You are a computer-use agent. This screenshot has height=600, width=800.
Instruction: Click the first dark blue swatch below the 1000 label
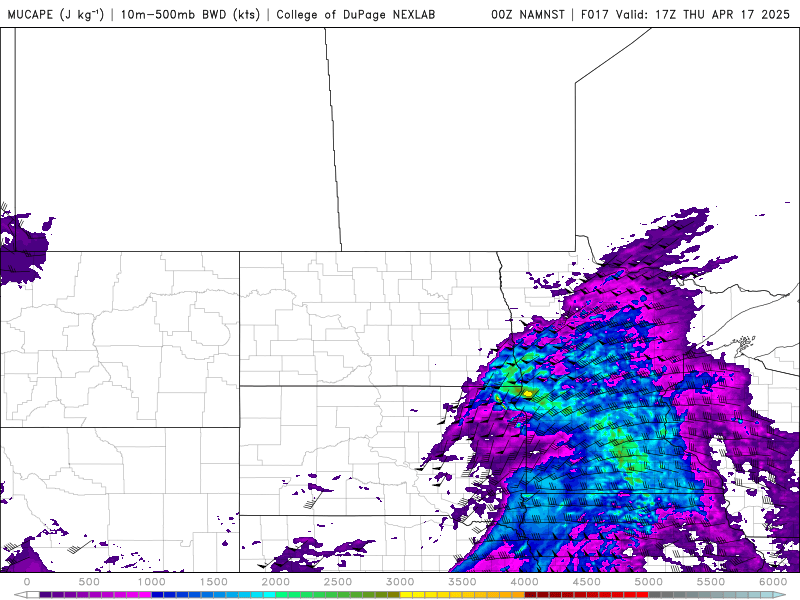(x=158, y=595)
